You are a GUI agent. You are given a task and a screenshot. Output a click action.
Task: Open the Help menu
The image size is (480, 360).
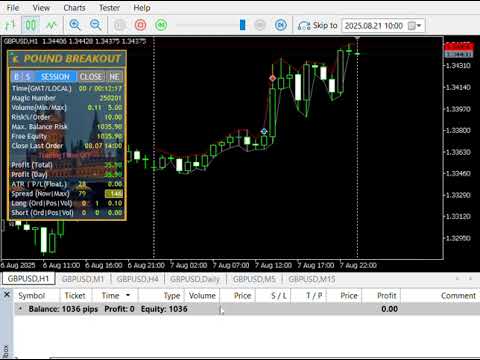pyautogui.click(x=142, y=8)
